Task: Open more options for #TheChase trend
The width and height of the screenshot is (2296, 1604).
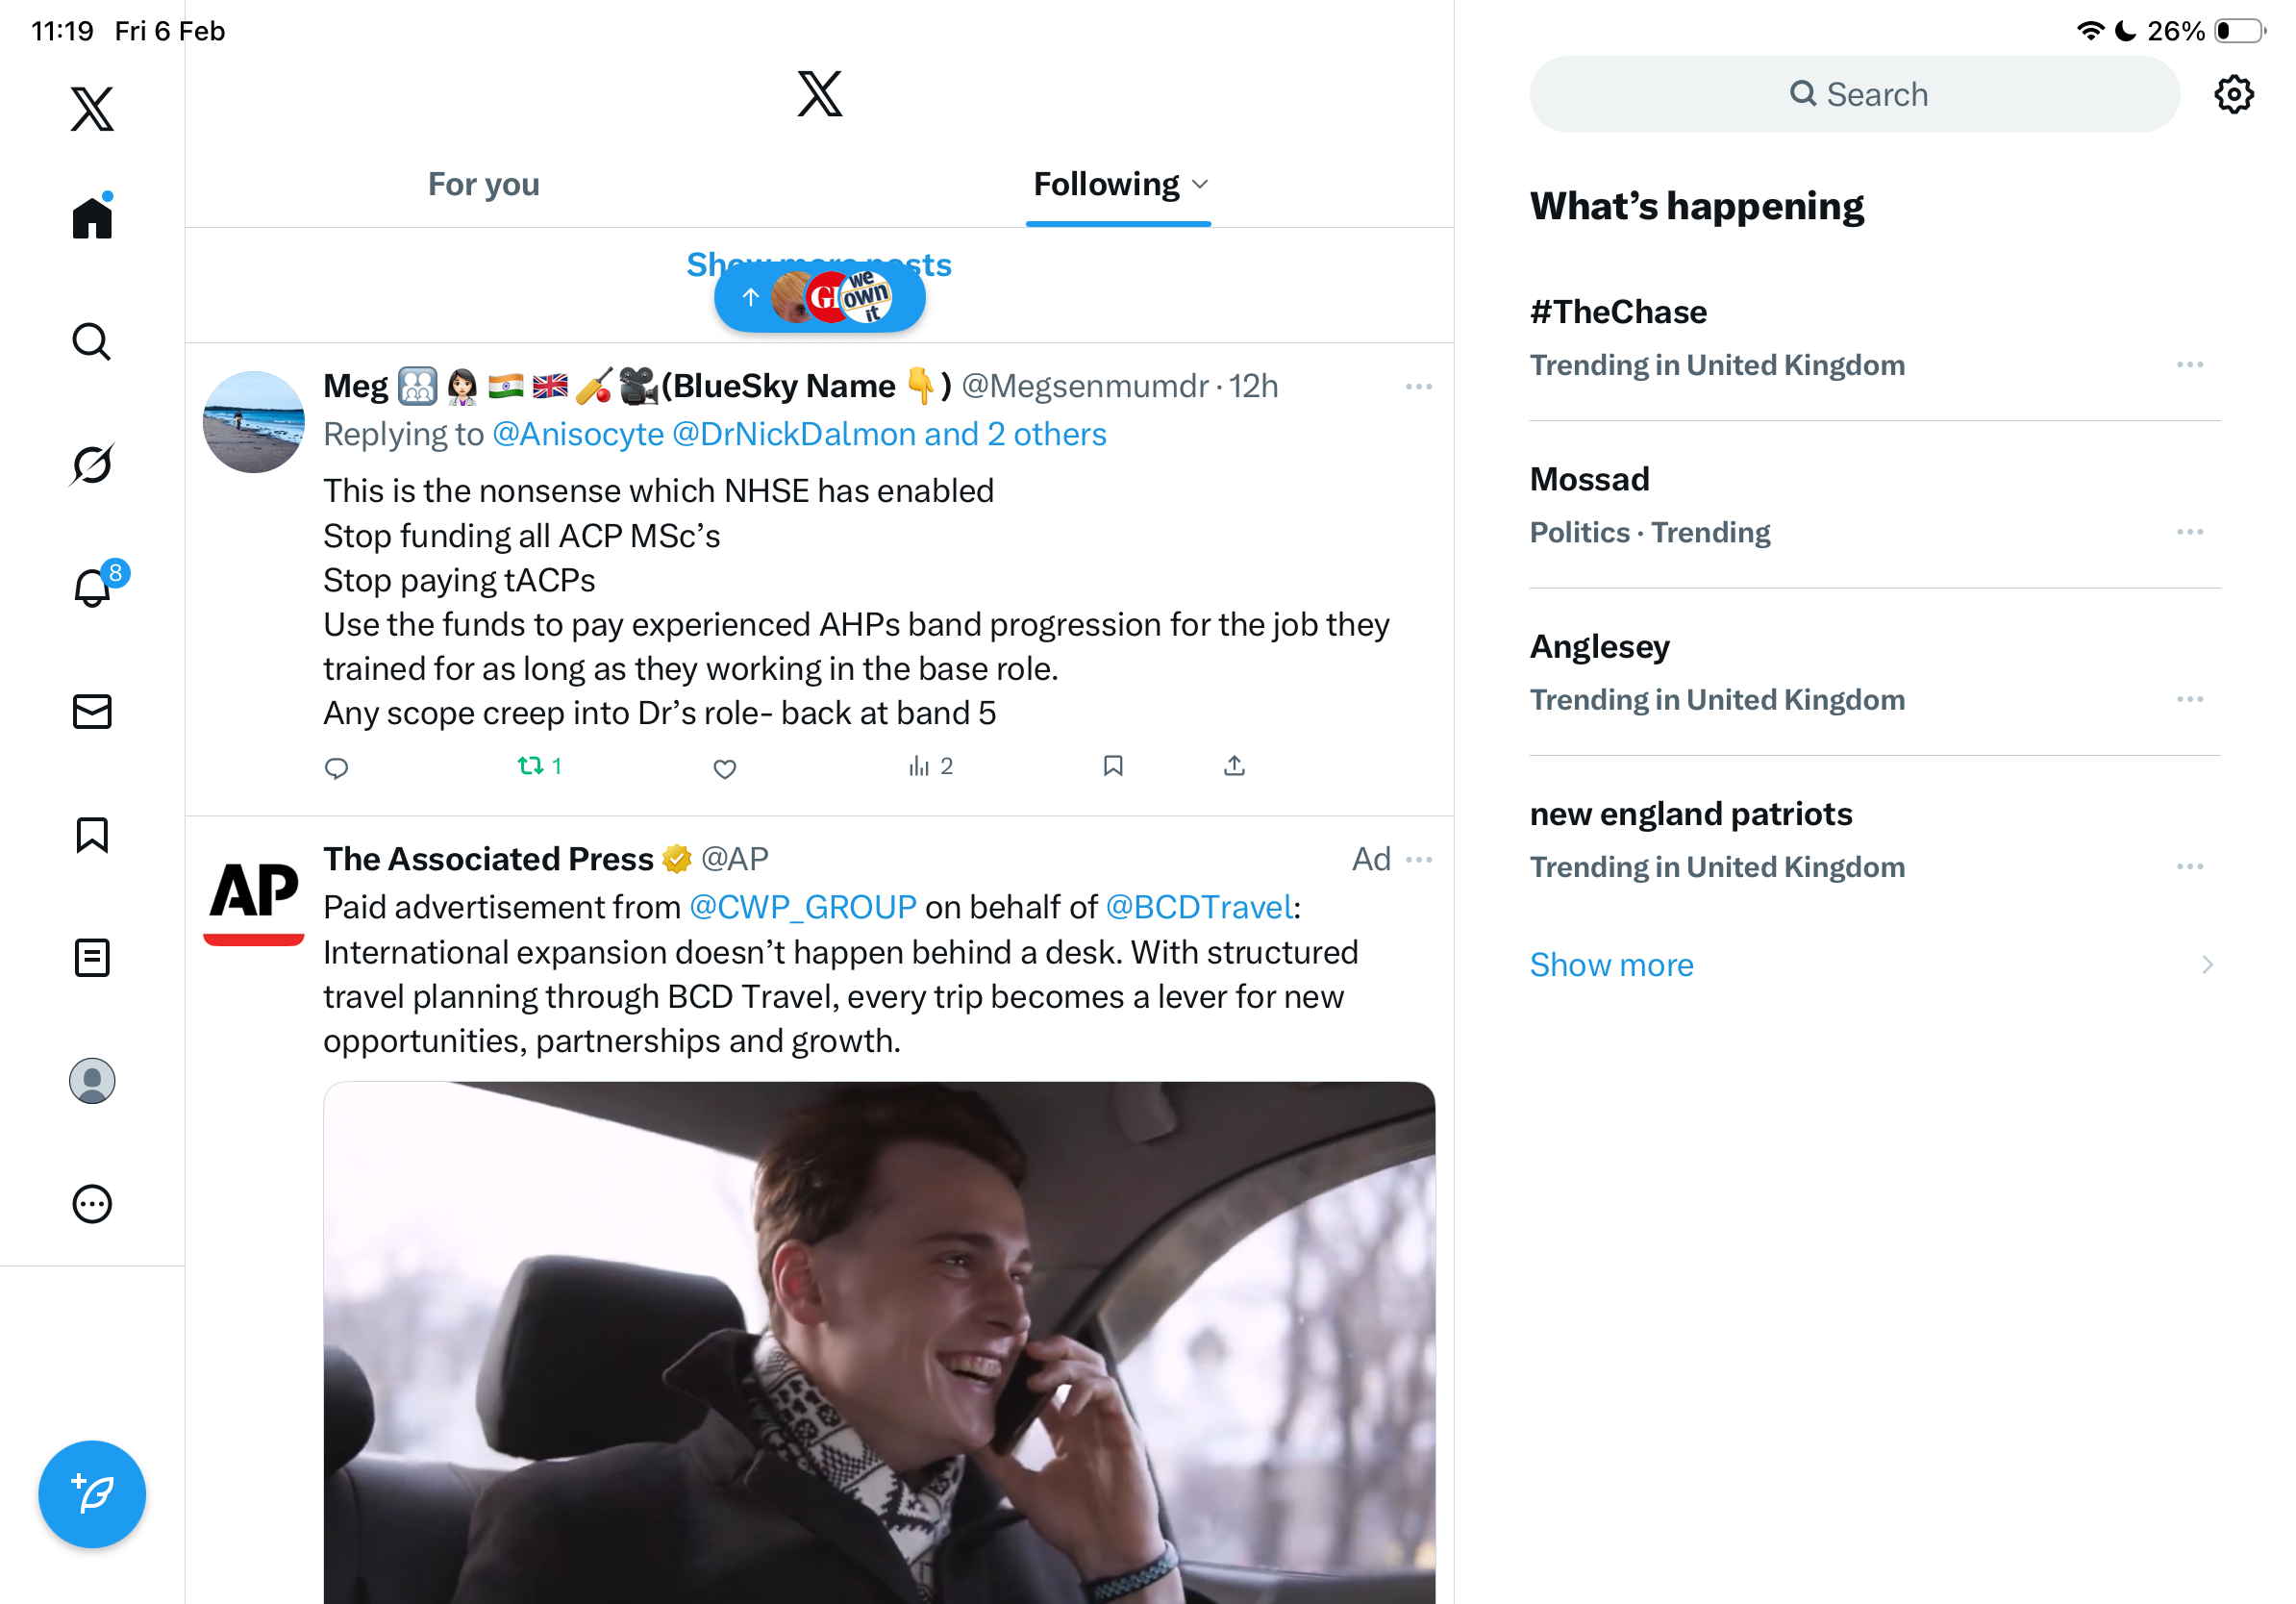Action: pos(2188,364)
